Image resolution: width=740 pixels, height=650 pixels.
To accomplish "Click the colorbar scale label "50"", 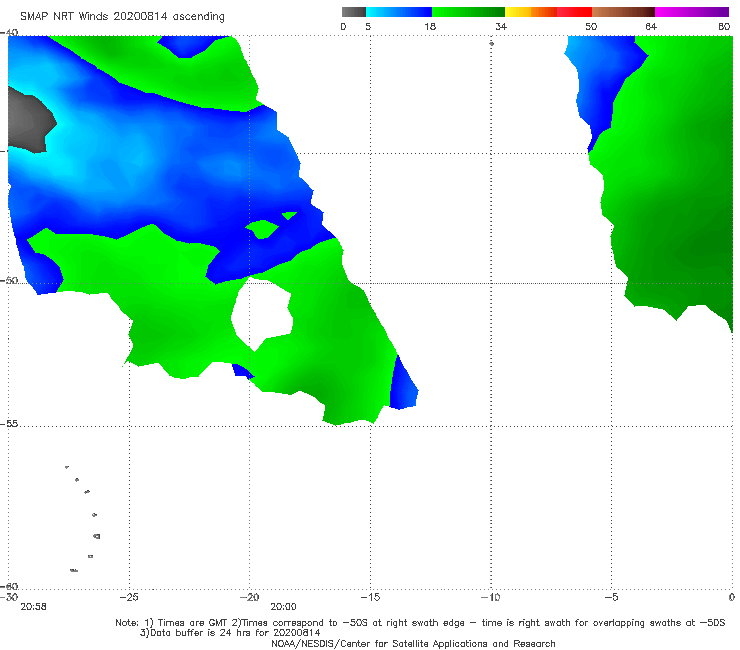I will [591, 27].
